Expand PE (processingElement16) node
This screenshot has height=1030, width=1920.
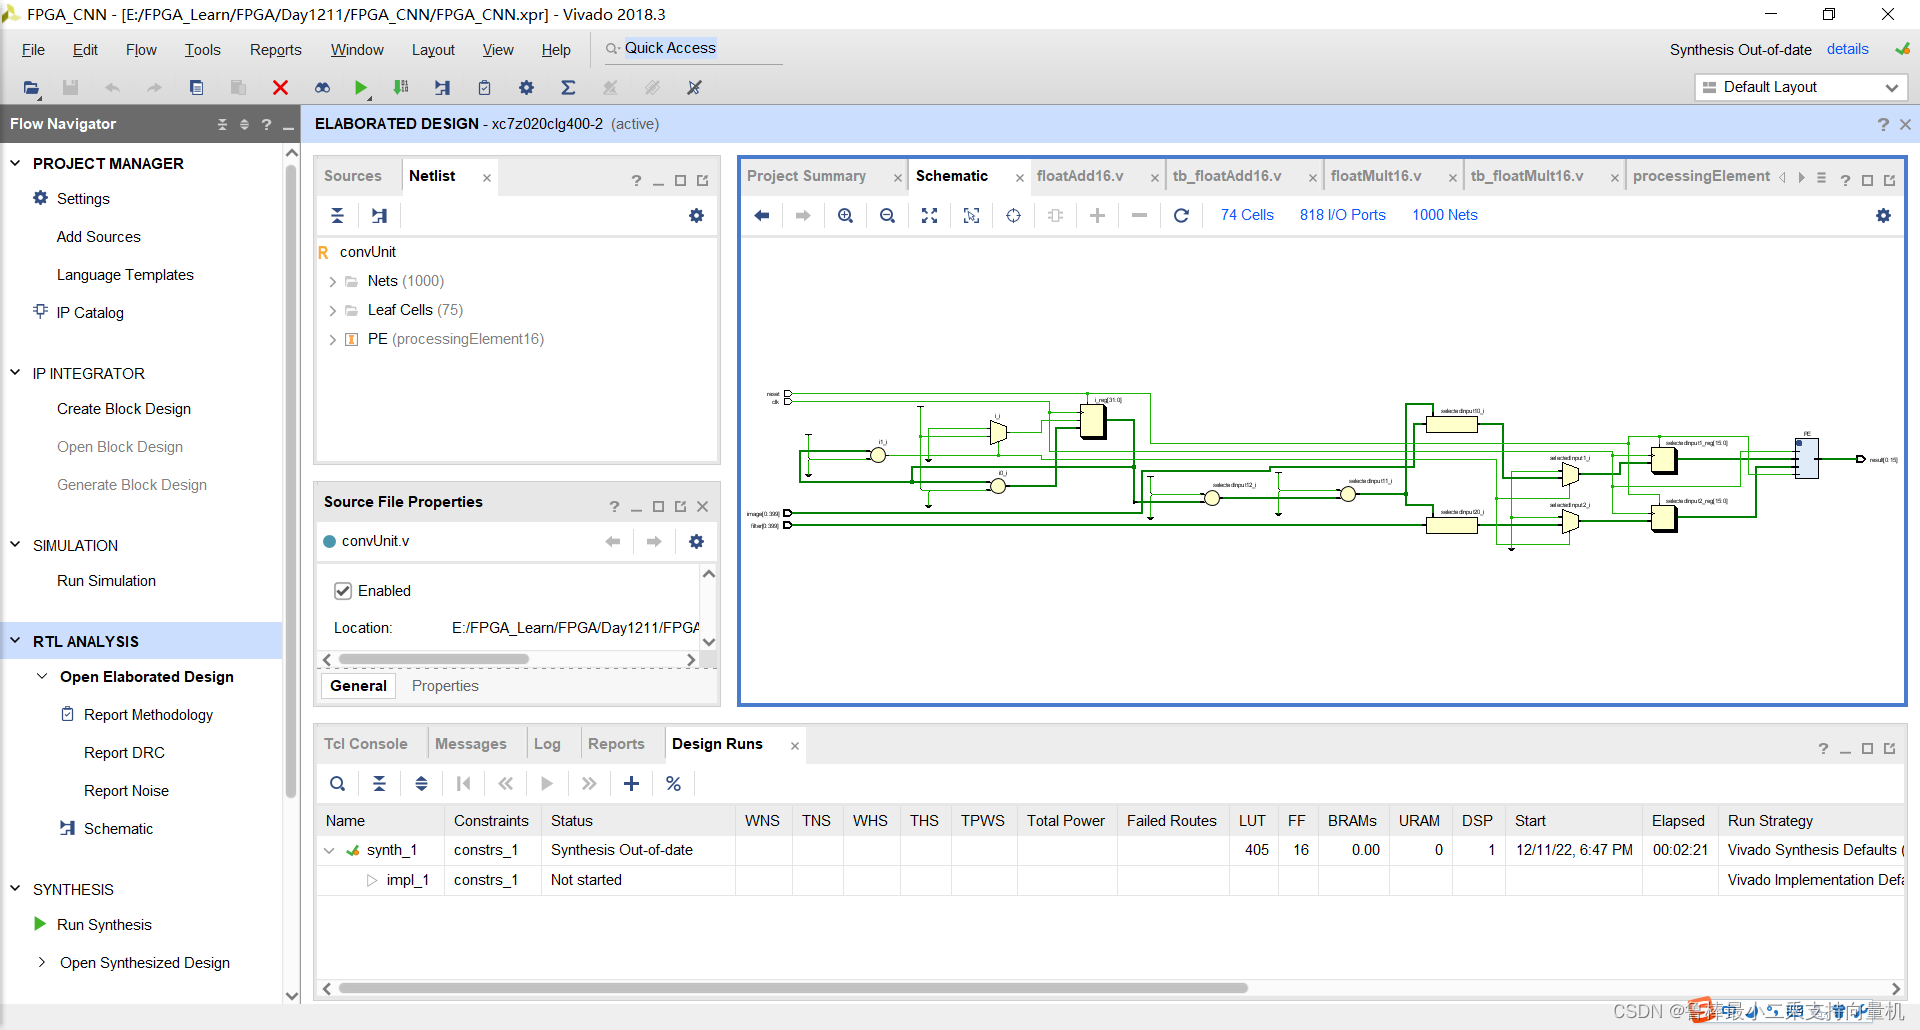pyautogui.click(x=333, y=340)
